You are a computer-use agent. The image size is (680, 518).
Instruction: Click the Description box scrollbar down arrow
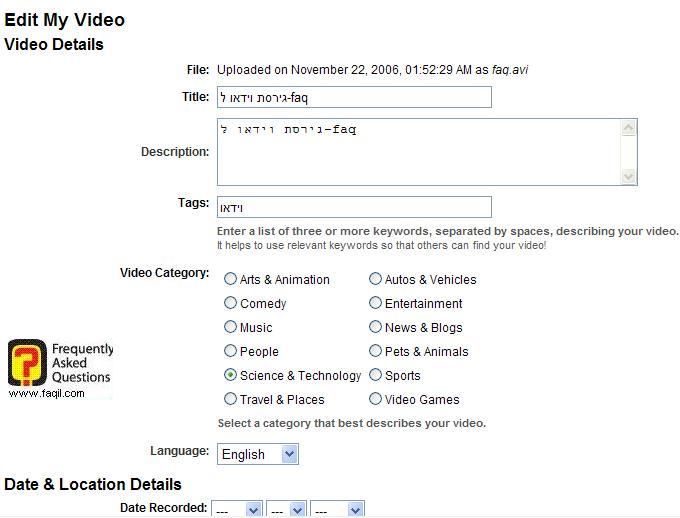pyautogui.click(x=628, y=177)
